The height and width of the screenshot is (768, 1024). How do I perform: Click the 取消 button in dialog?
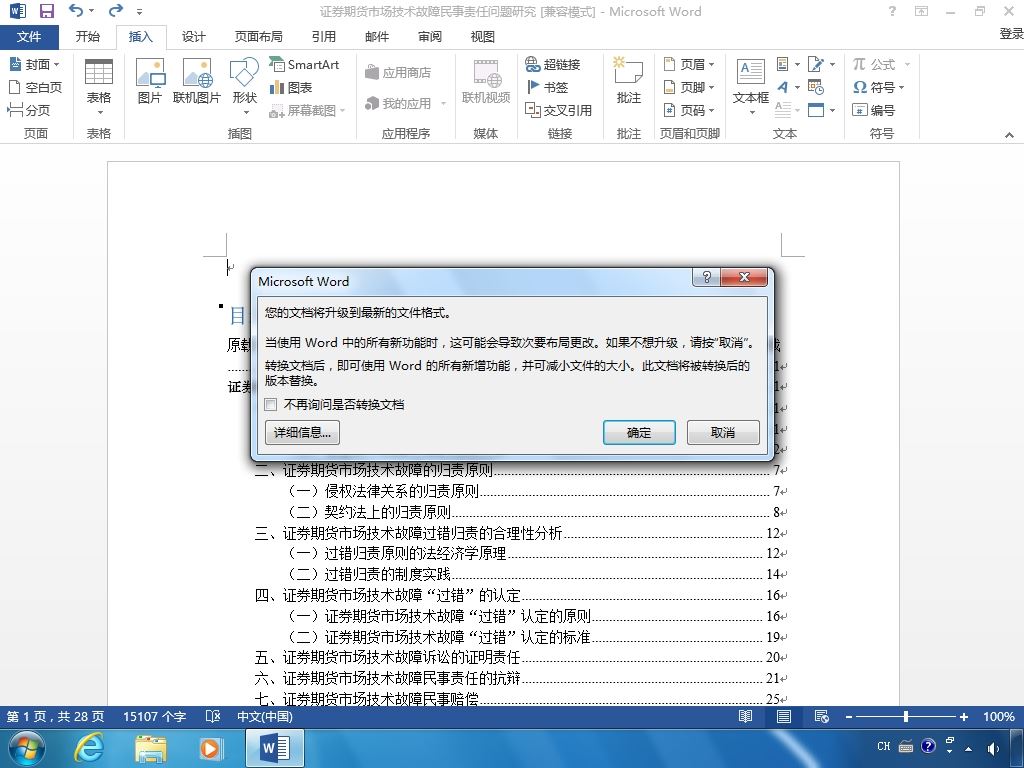[x=723, y=432]
